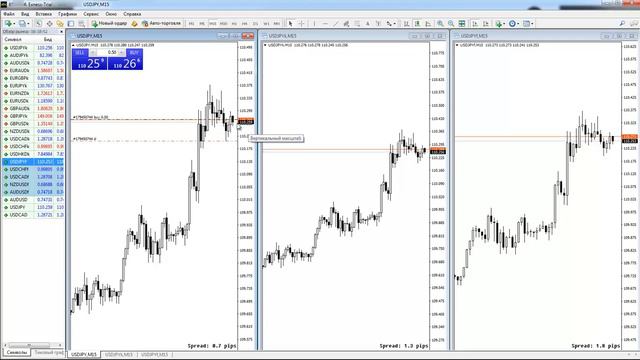Toggle the chart auto scroll icon
Image resolution: width=640 pixels, height=360 pixels.
pos(475,24)
